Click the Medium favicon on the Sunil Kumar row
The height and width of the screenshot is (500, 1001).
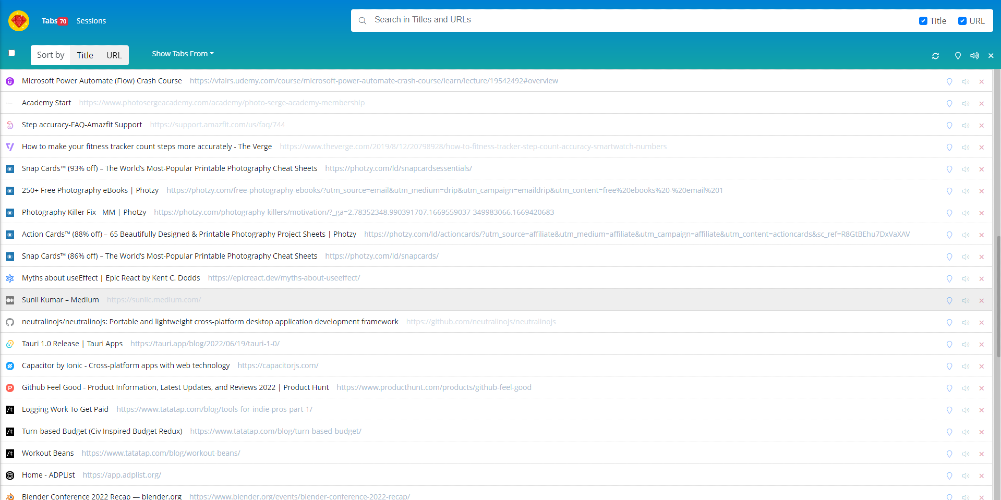(x=10, y=300)
